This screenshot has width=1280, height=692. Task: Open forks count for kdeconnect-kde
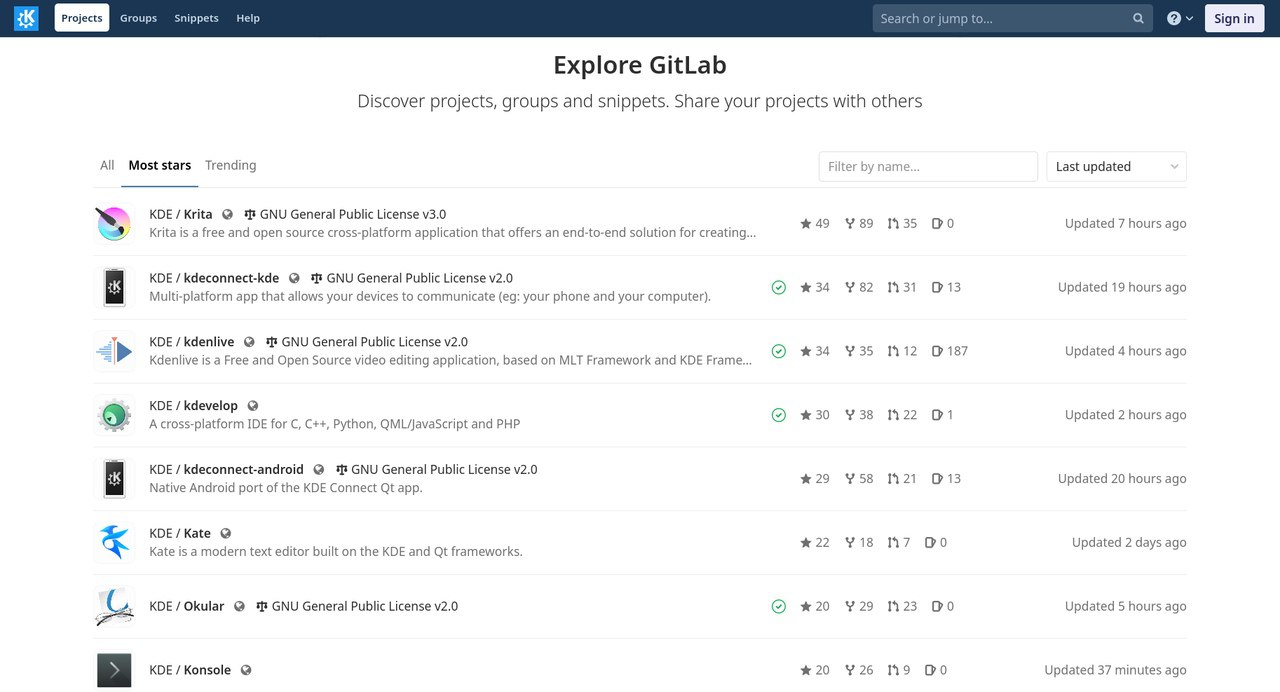[859, 287]
